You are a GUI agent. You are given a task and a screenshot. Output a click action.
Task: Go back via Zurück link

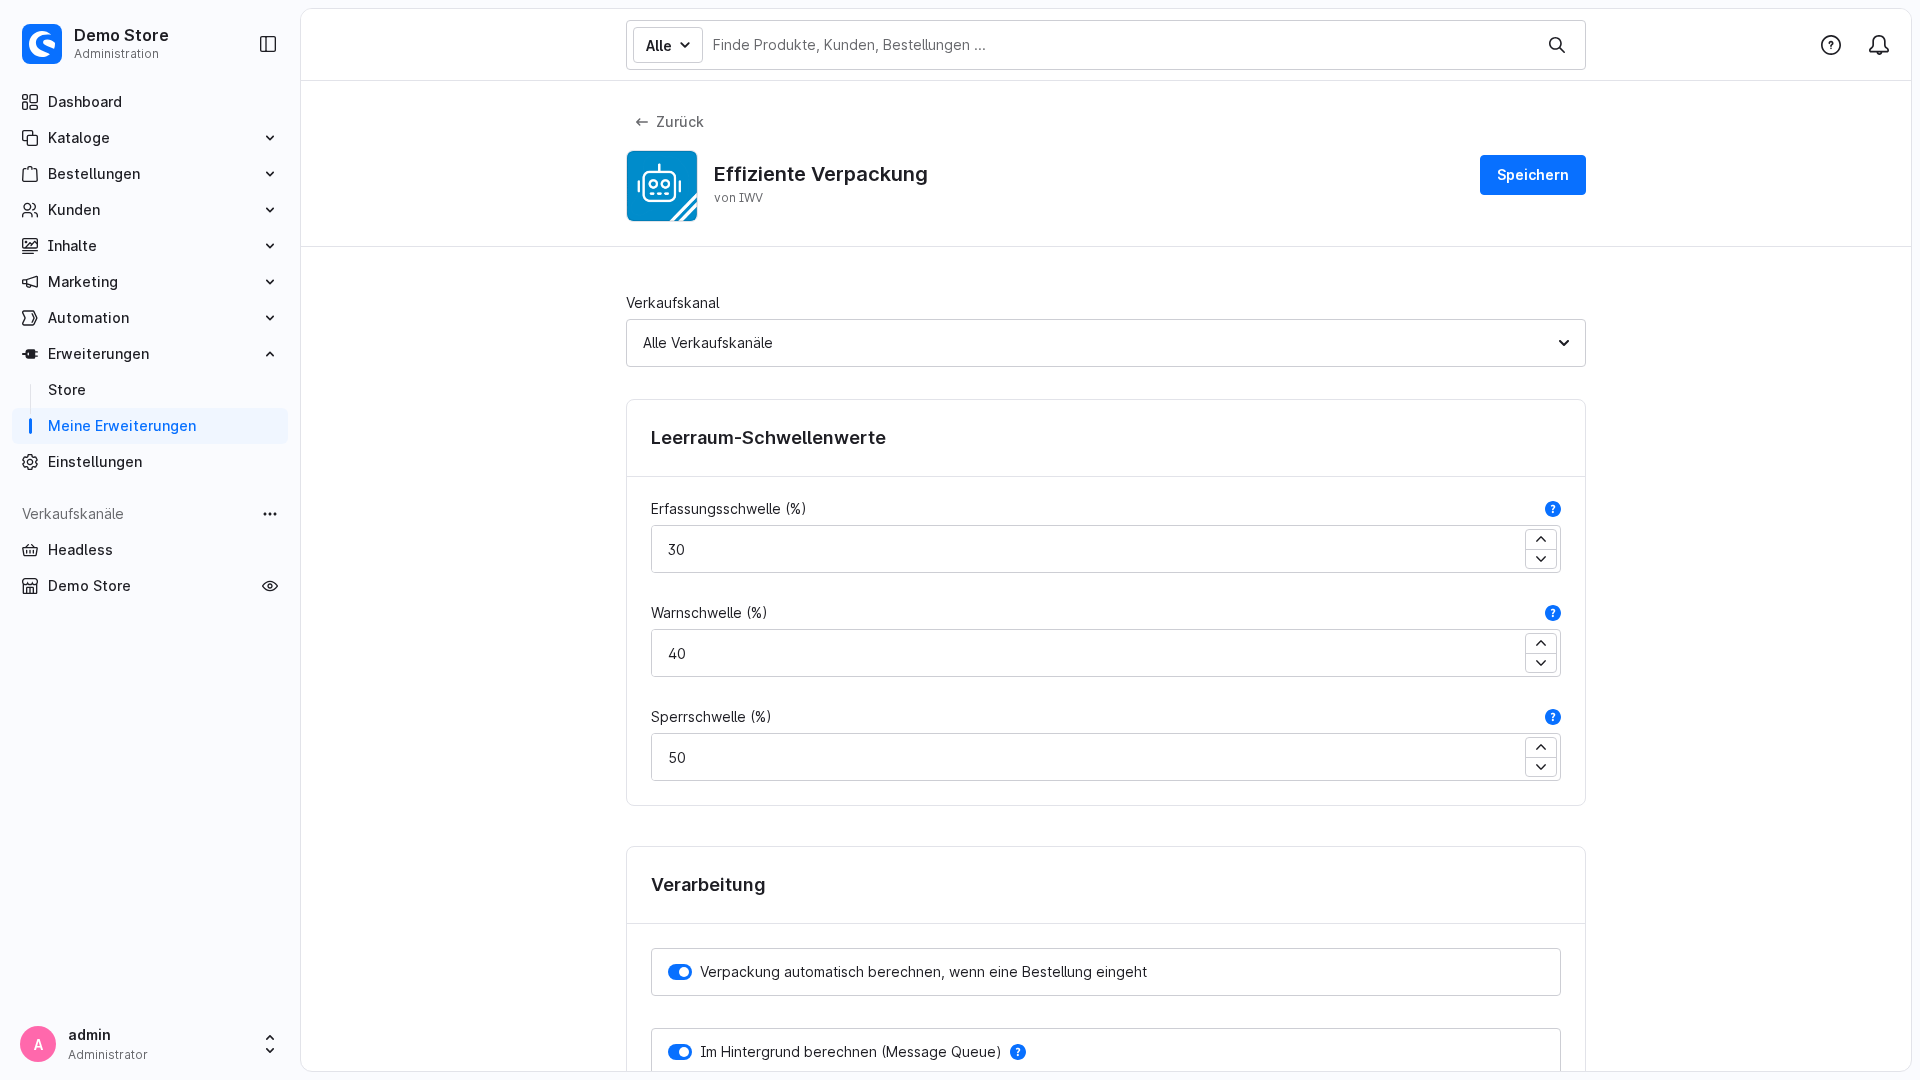click(x=669, y=122)
